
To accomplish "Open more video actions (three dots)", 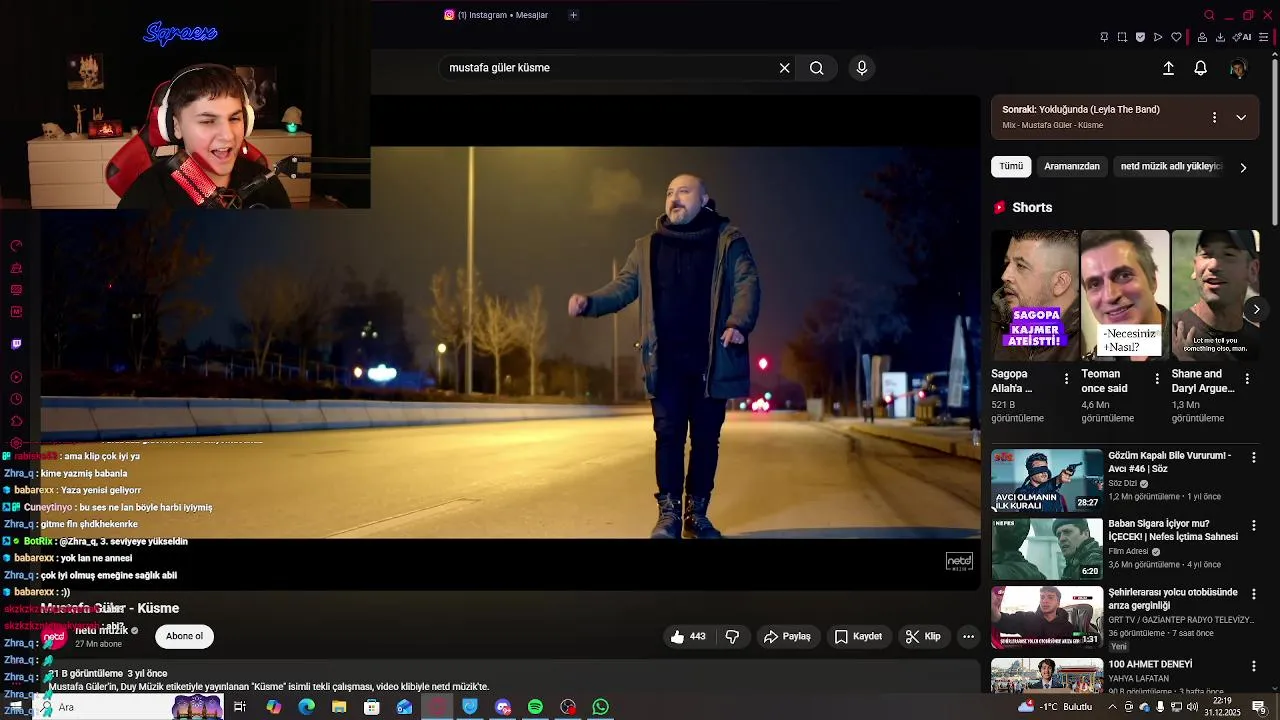I will point(968,636).
